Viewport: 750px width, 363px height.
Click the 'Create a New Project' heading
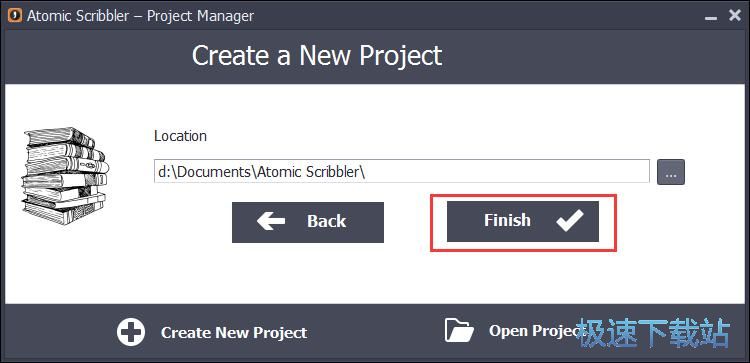tap(317, 55)
